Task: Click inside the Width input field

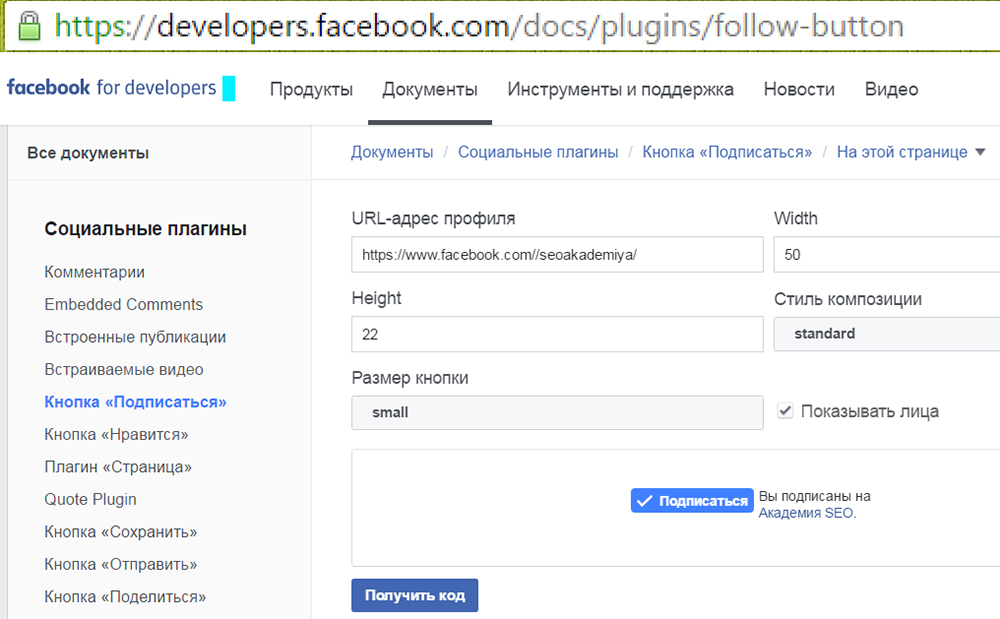Action: pos(885,254)
